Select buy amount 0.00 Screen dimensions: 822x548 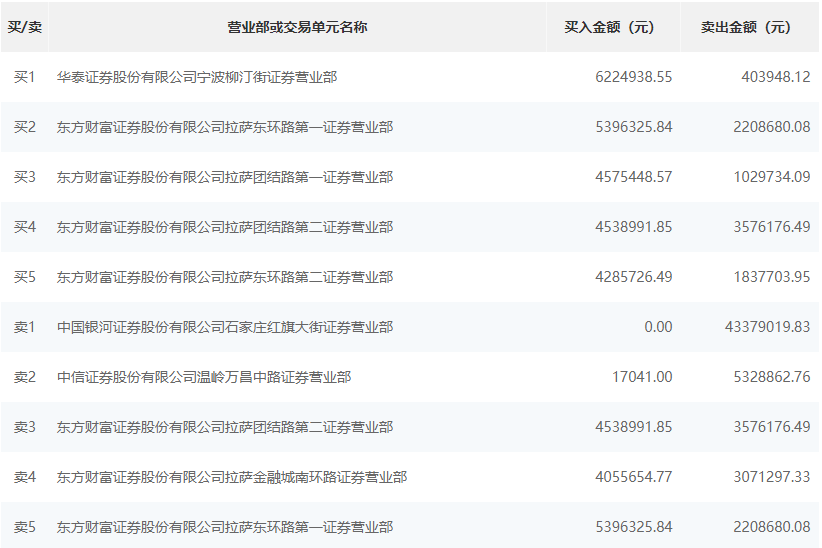tap(658, 327)
